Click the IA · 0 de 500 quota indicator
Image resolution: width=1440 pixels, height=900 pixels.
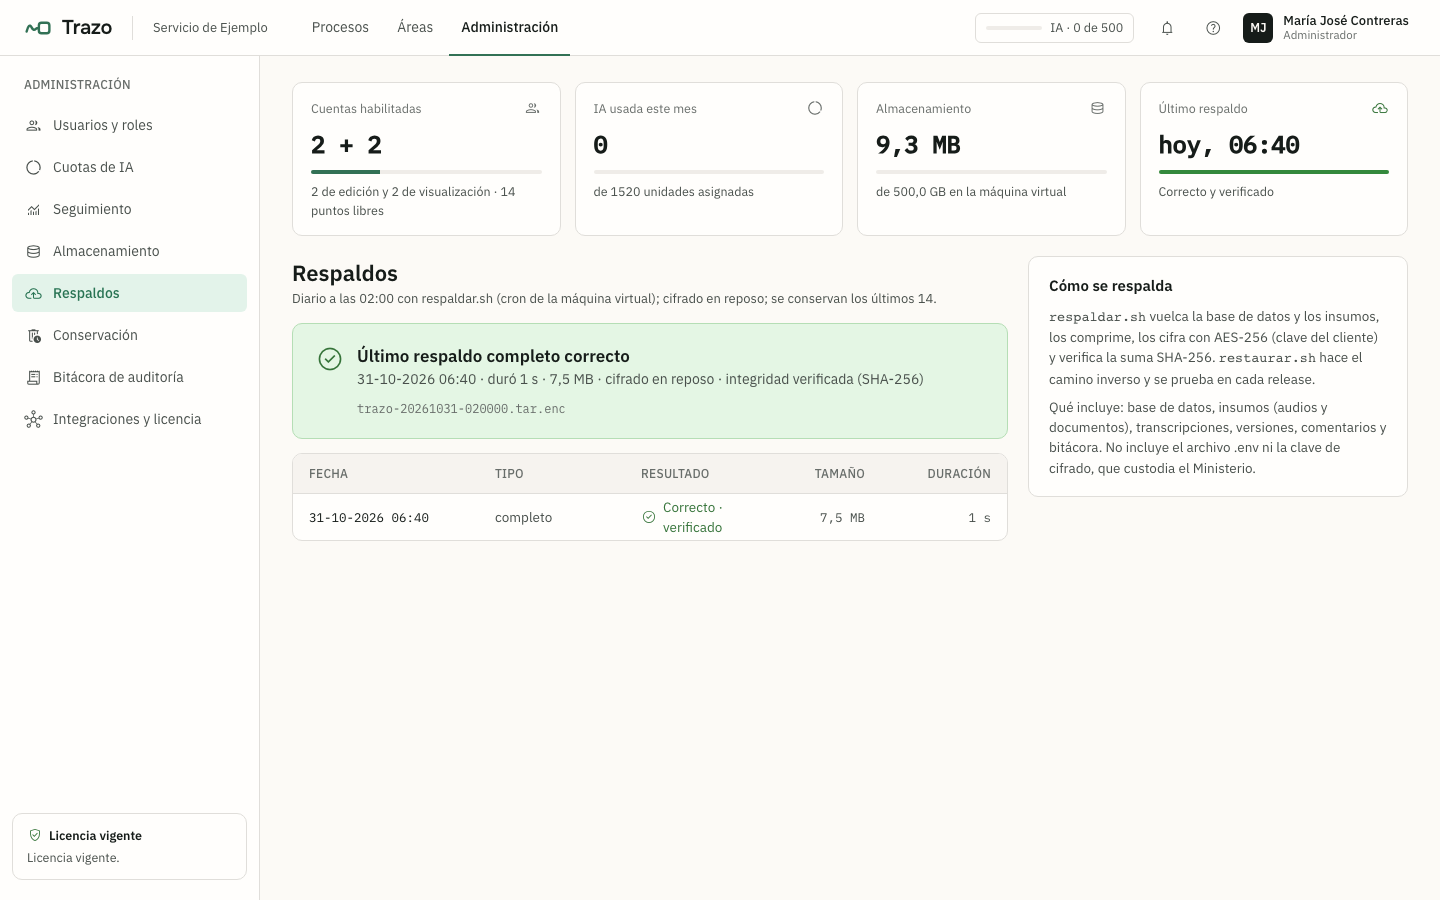point(1054,28)
